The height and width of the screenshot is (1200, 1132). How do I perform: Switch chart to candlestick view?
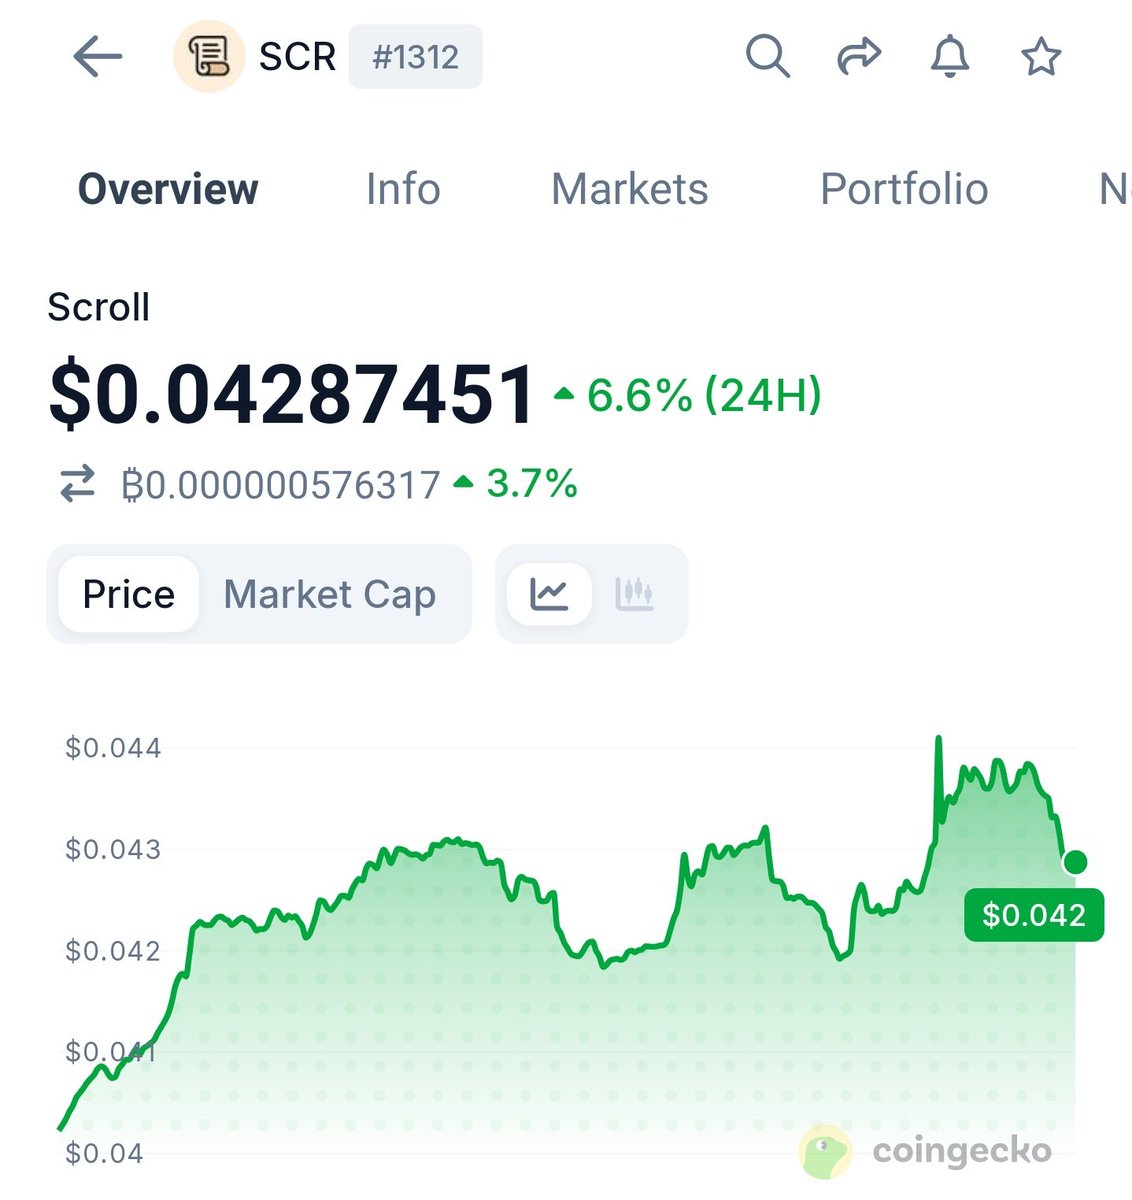(x=634, y=594)
